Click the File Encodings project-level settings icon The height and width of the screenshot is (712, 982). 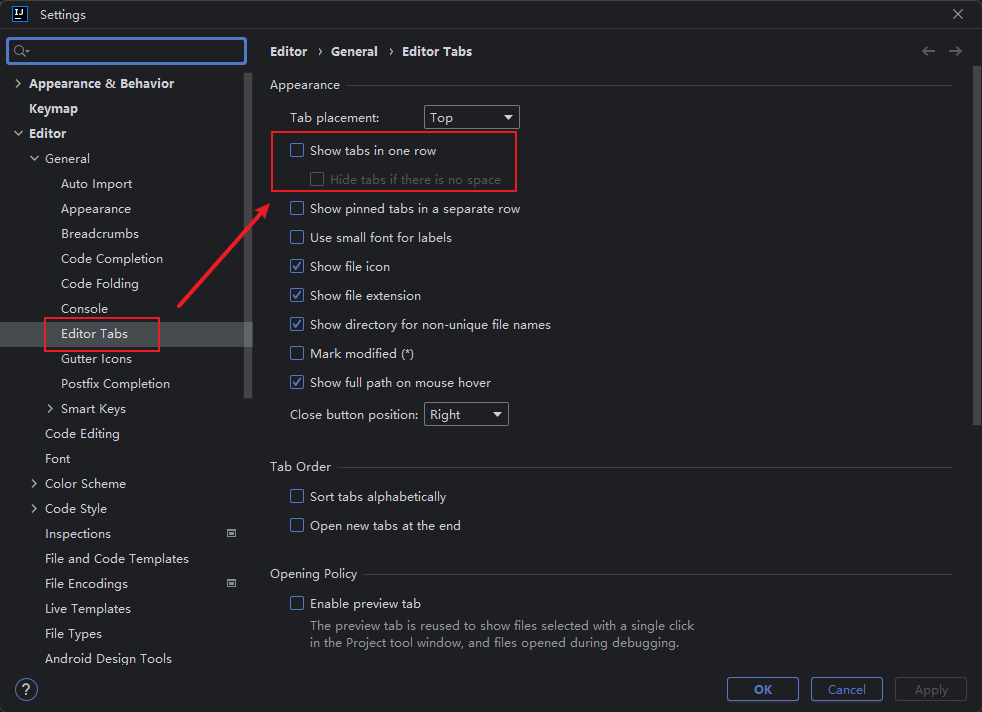coord(231,583)
